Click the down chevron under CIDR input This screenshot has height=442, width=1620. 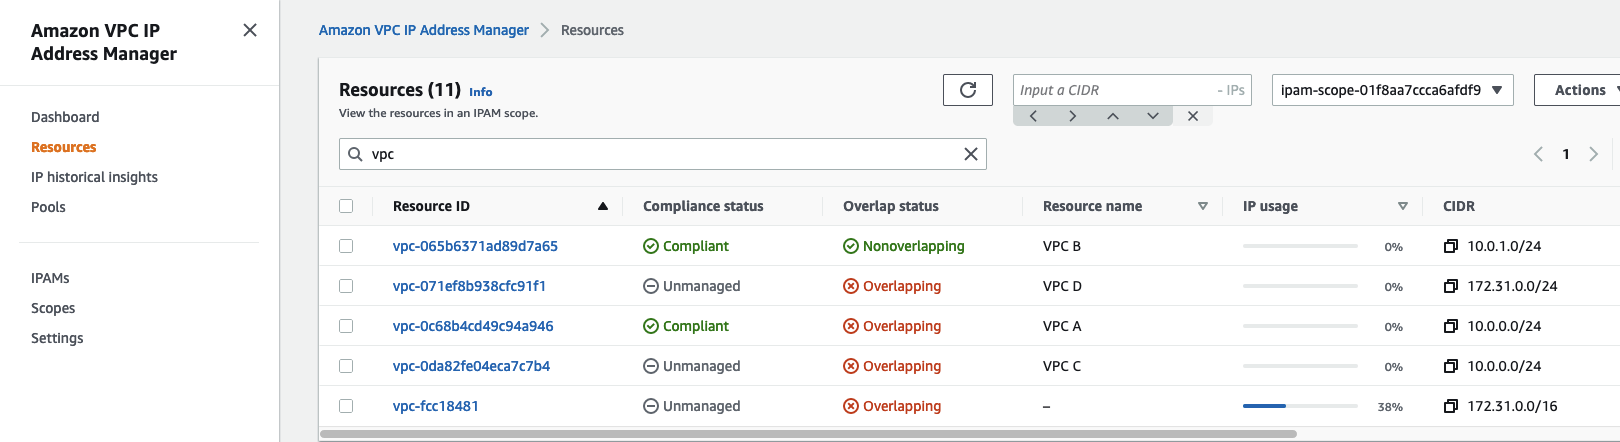(1153, 116)
